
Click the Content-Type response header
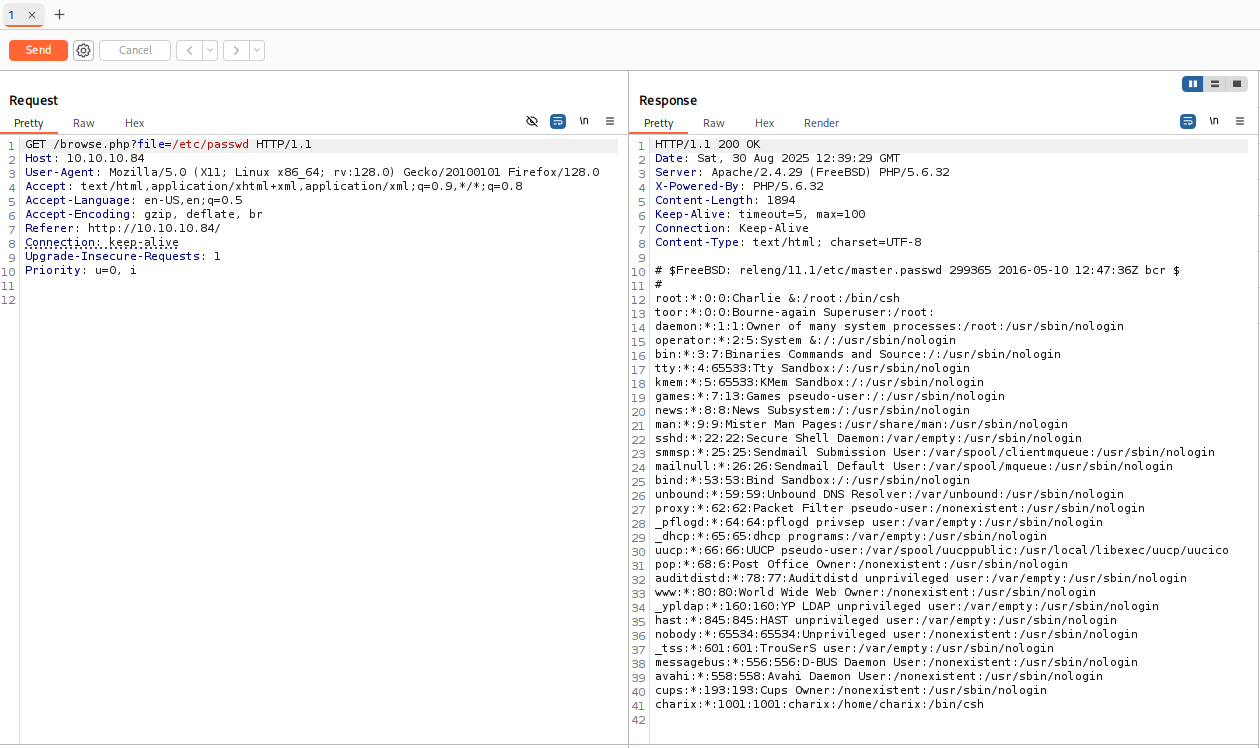[x=788, y=242]
